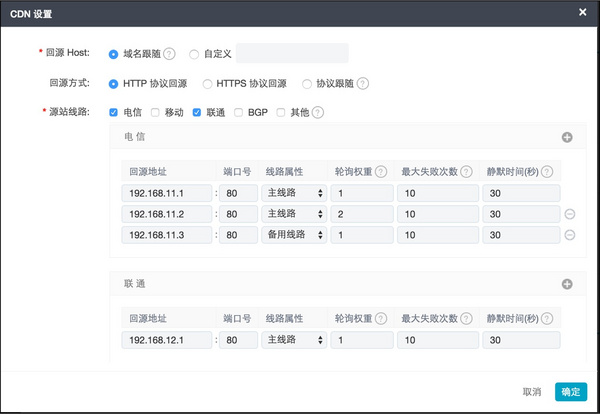Open 线路属性 dropdown for 192.168.12.1

(294, 341)
